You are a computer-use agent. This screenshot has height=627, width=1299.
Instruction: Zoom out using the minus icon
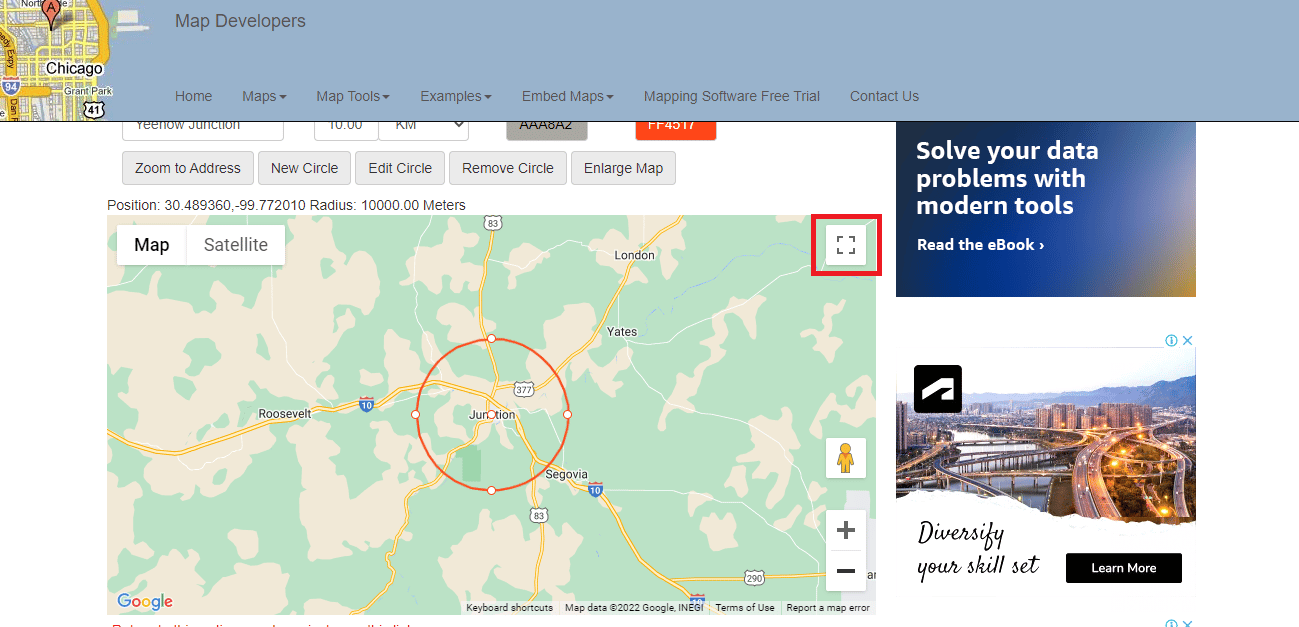(845, 571)
